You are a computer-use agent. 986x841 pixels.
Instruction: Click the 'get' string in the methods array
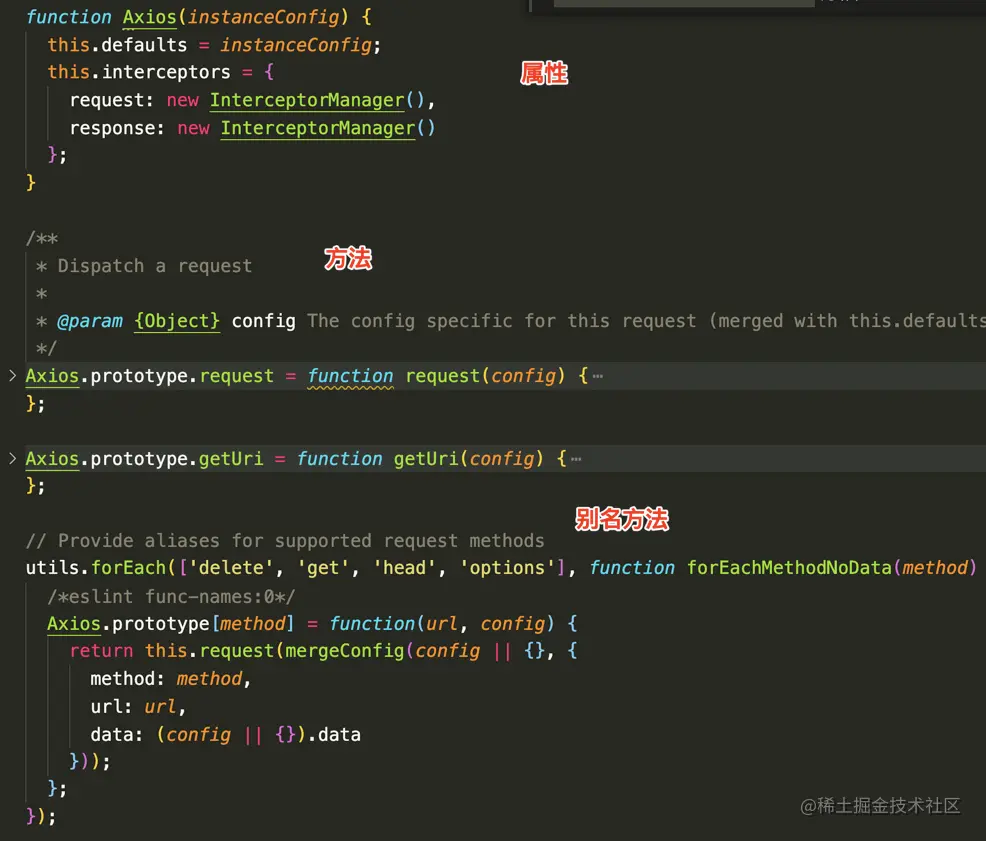pos(323,568)
